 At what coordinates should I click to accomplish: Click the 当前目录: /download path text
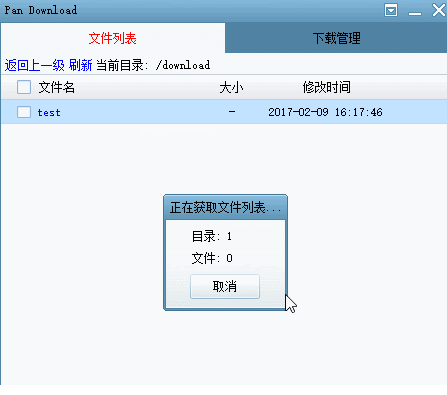point(153,65)
